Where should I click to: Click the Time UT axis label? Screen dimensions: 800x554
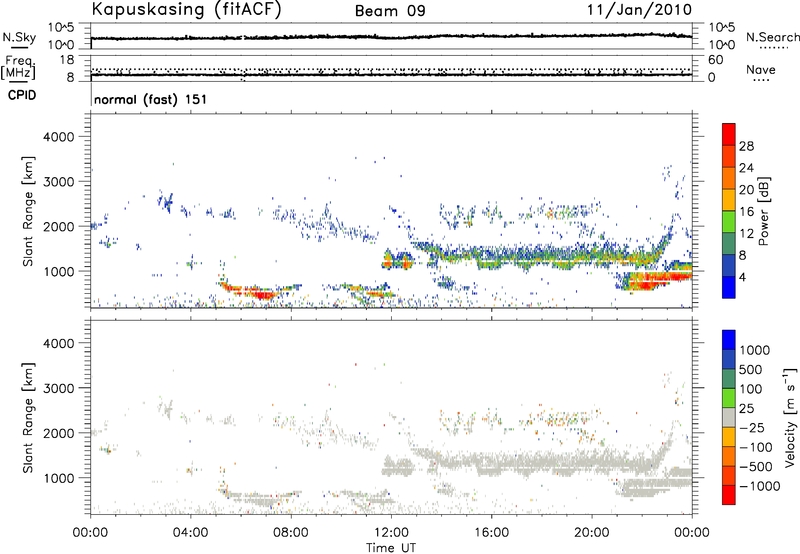391,548
